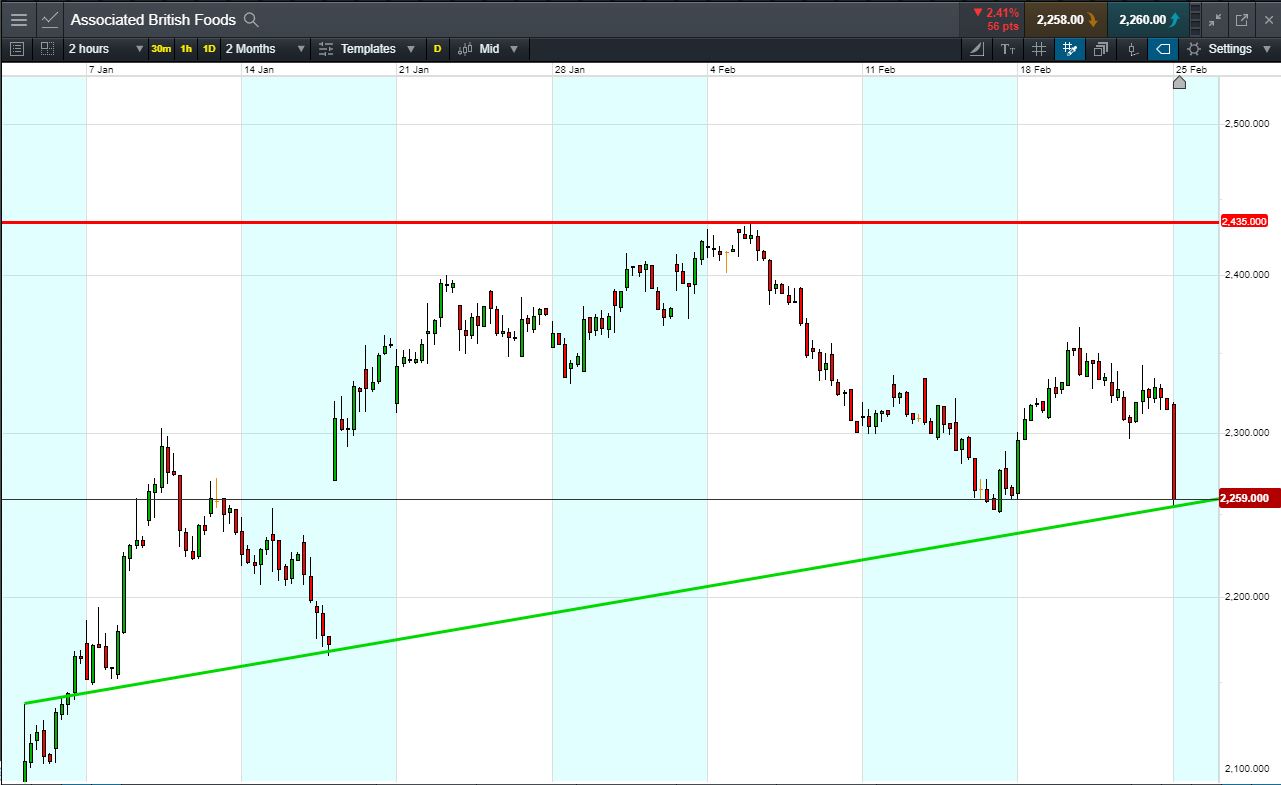The height and width of the screenshot is (785, 1281).
Task: Click the 28 Jan date label
Action: click(569, 69)
